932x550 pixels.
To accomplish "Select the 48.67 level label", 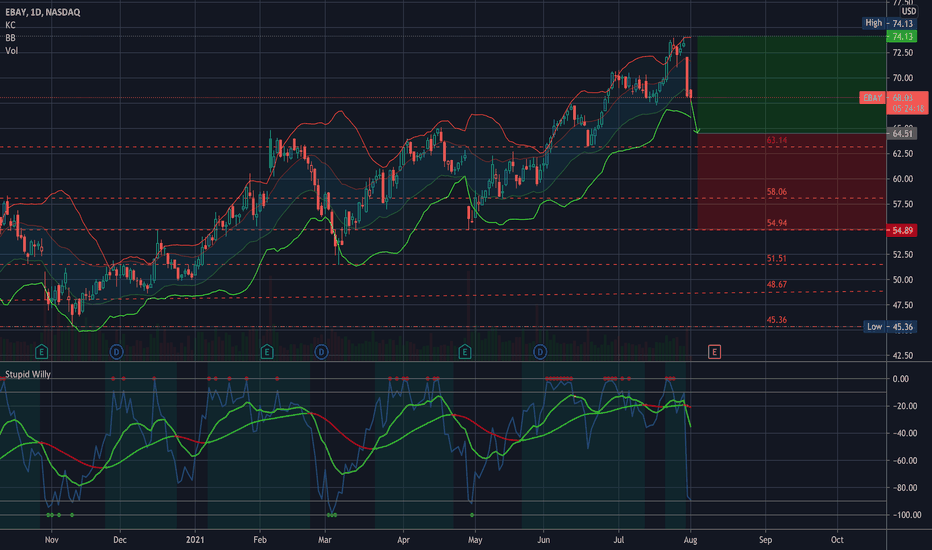I will tap(776, 284).
